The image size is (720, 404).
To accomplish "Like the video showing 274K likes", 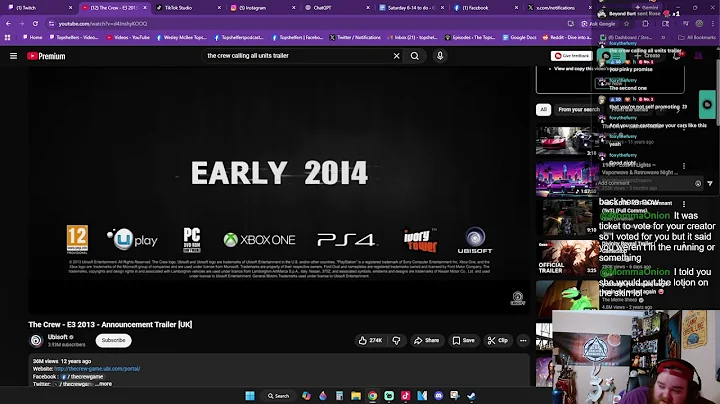I will (371, 340).
